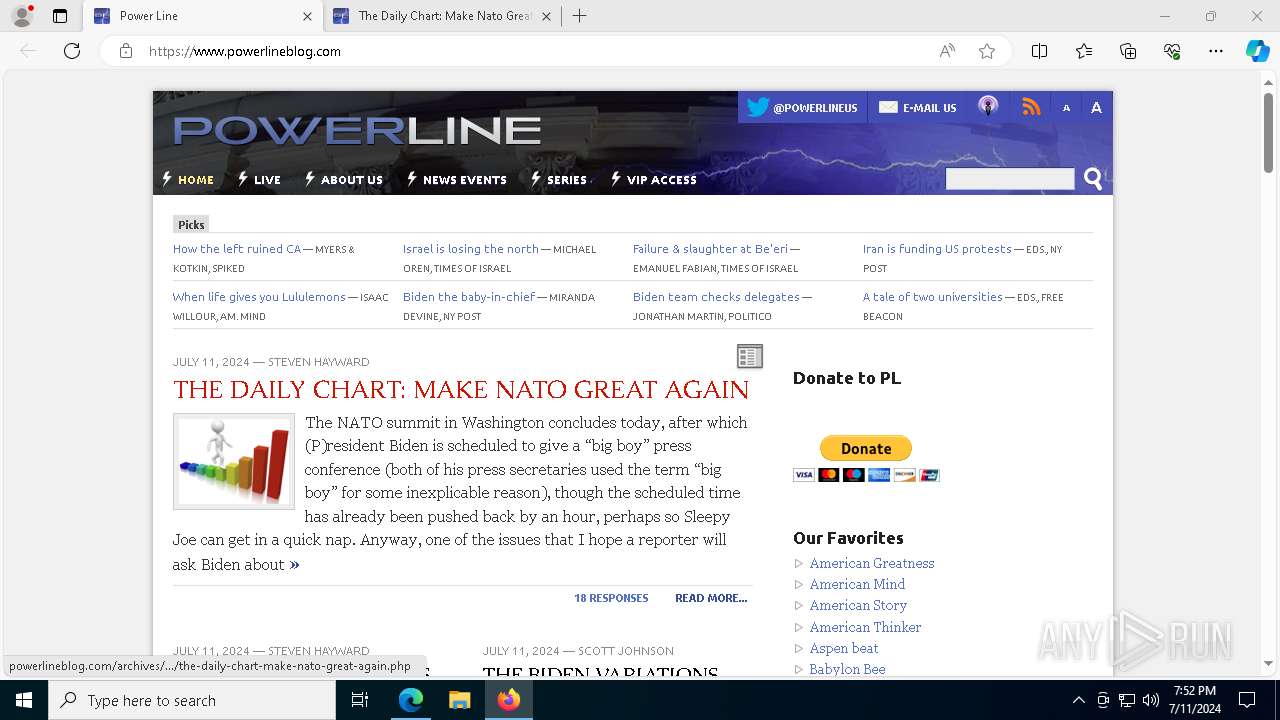Open the tab actions menu icon
The width and height of the screenshot is (1280, 720).
60,16
